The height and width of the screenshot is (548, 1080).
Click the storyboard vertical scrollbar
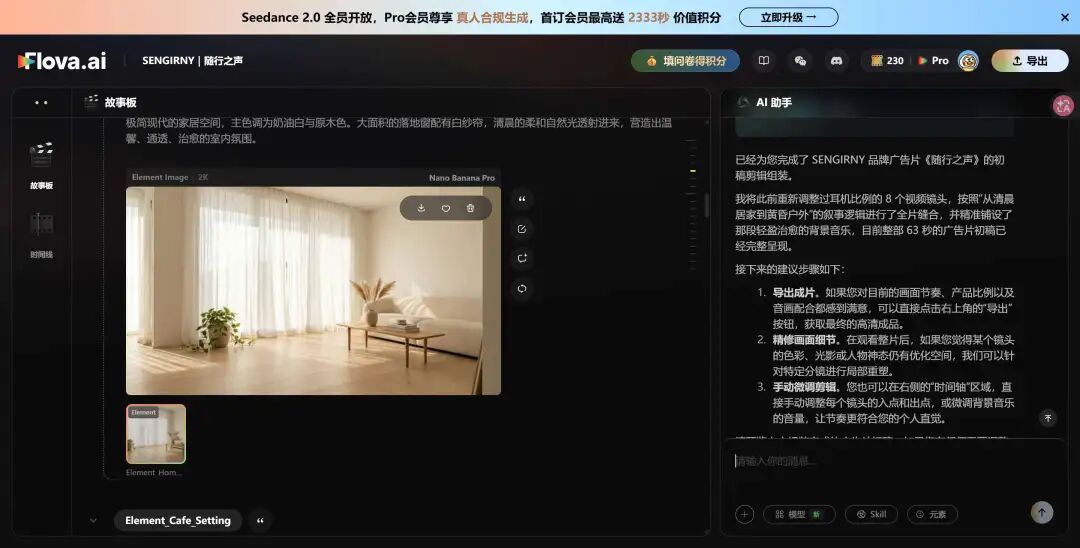pyautogui.click(x=705, y=205)
